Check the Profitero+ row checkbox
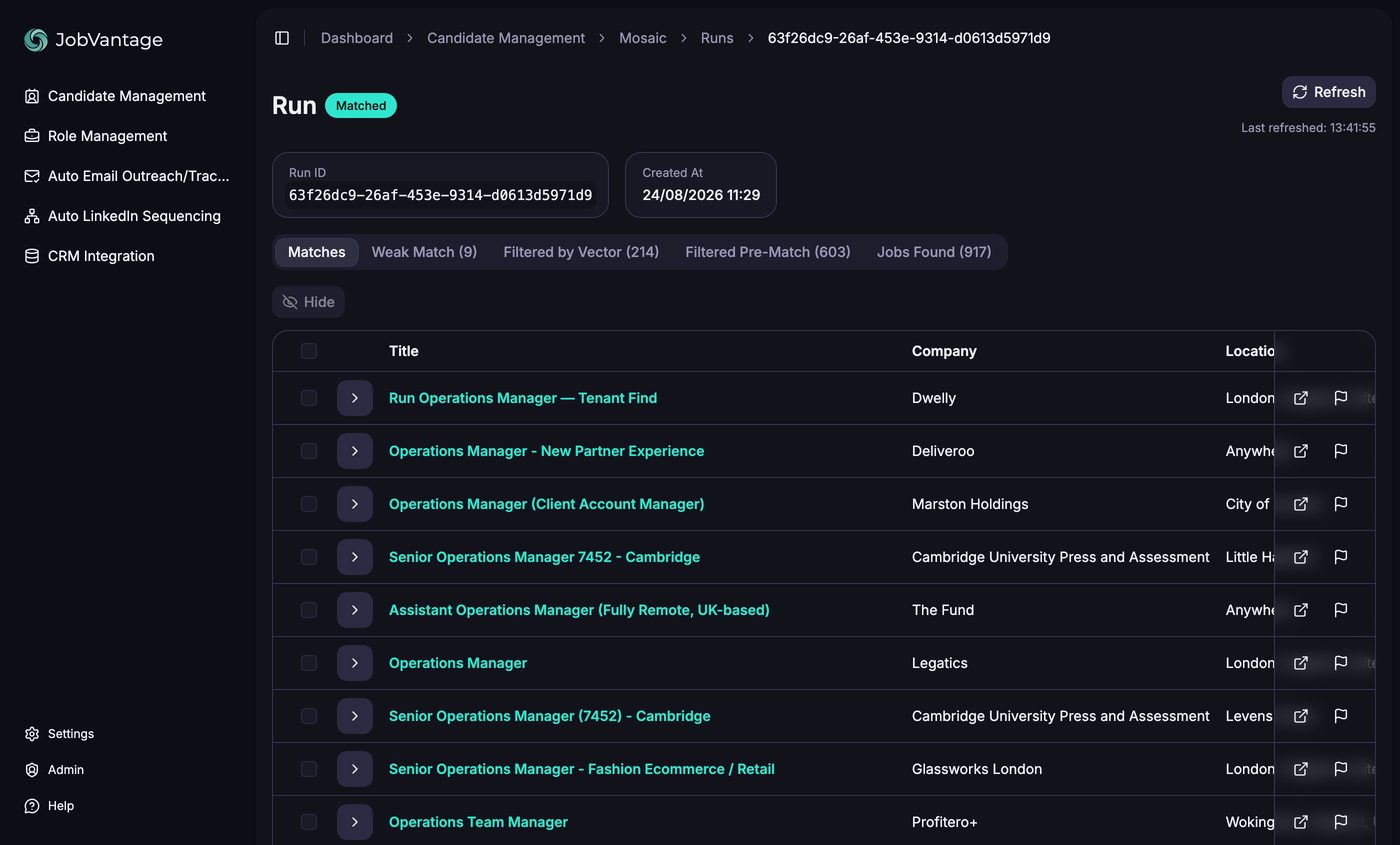This screenshot has width=1400, height=845. pyautogui.click(x=309, y=822)
